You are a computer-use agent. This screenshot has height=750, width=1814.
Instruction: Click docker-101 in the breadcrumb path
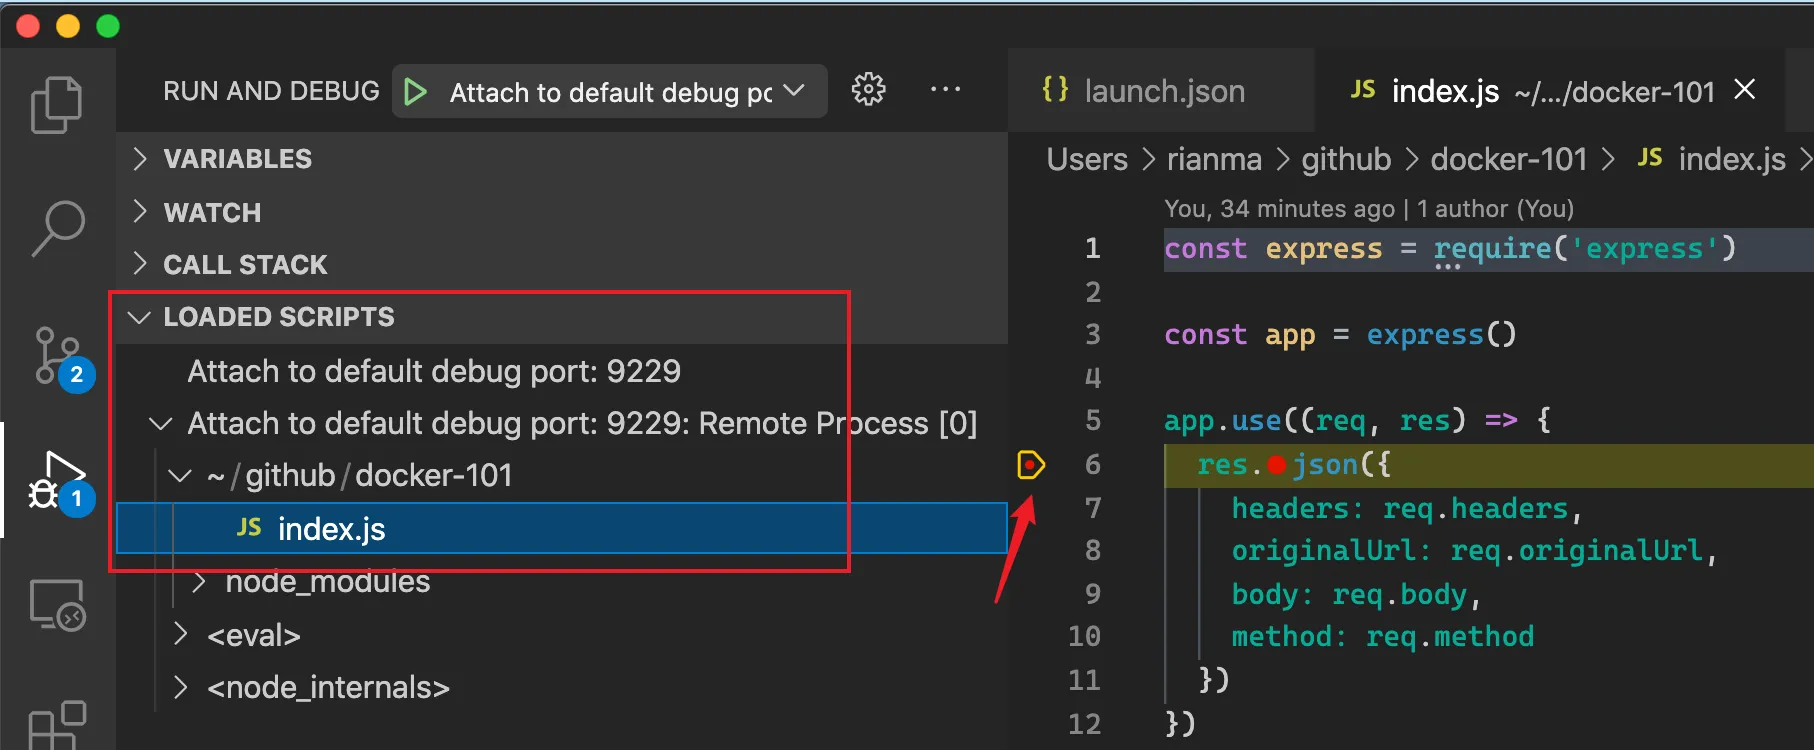click(1508, 160)
